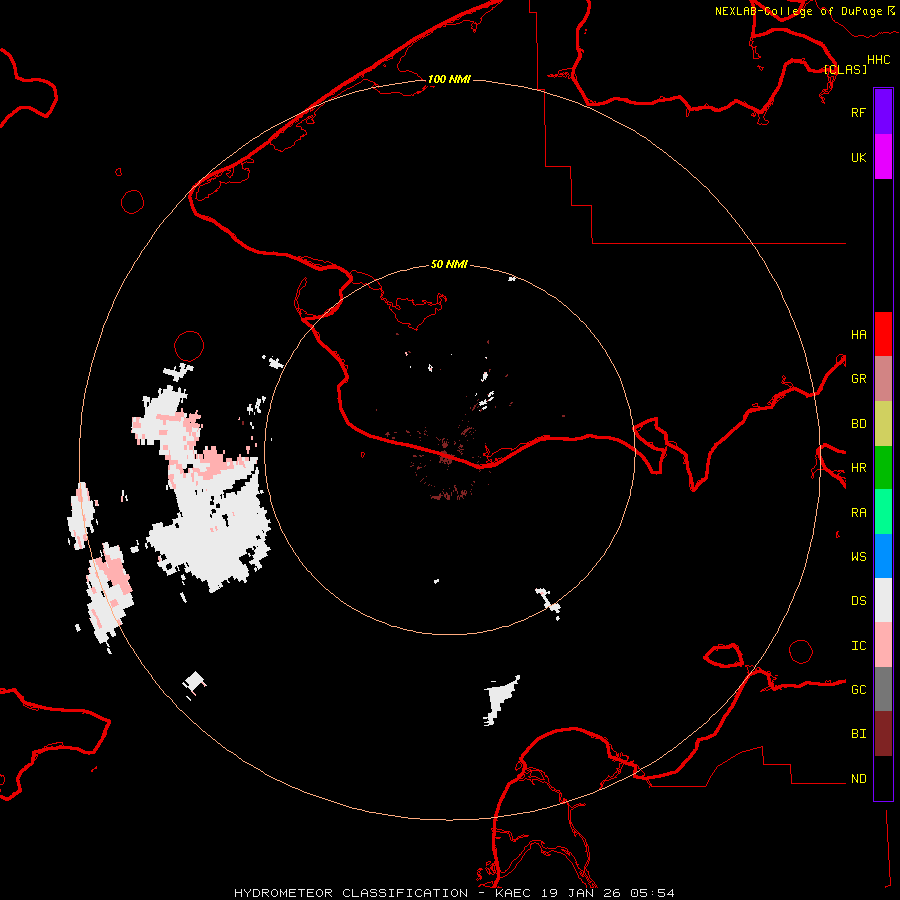Click the "HR" legend label
Screen dimensions: 900x900
point(858,468)
